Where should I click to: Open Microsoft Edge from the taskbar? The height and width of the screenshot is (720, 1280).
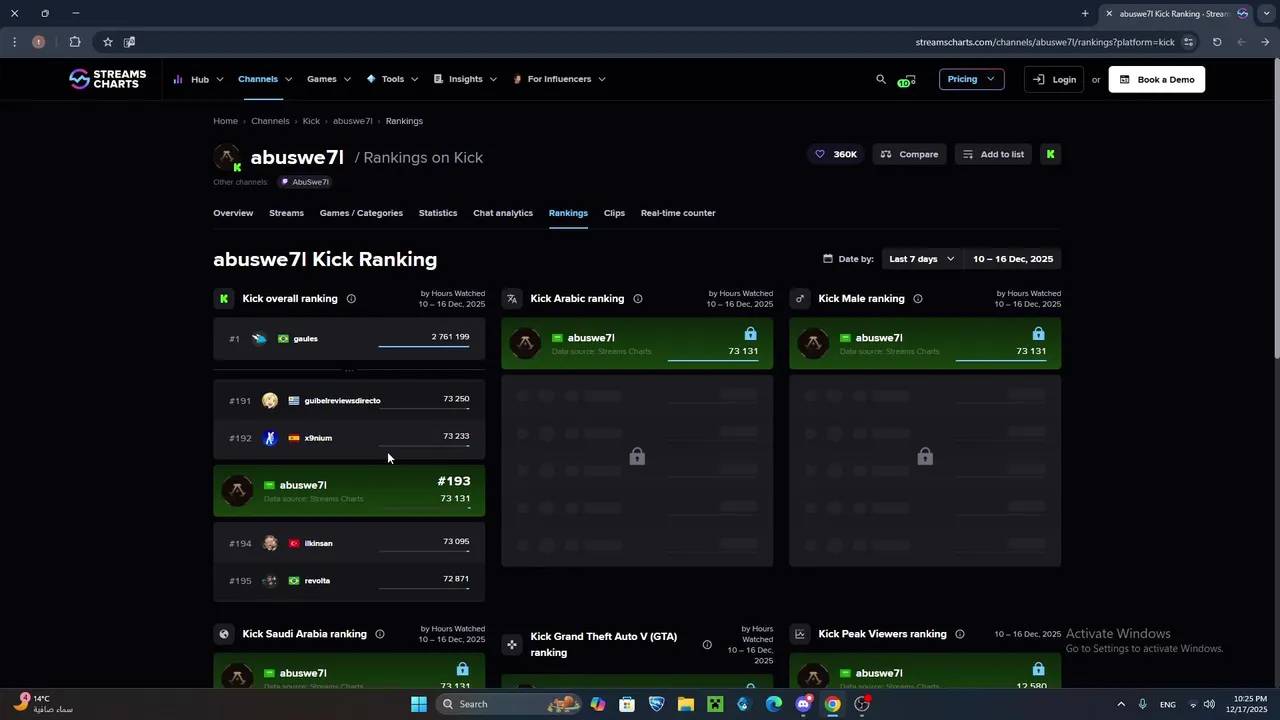click(x=774, y=704)
